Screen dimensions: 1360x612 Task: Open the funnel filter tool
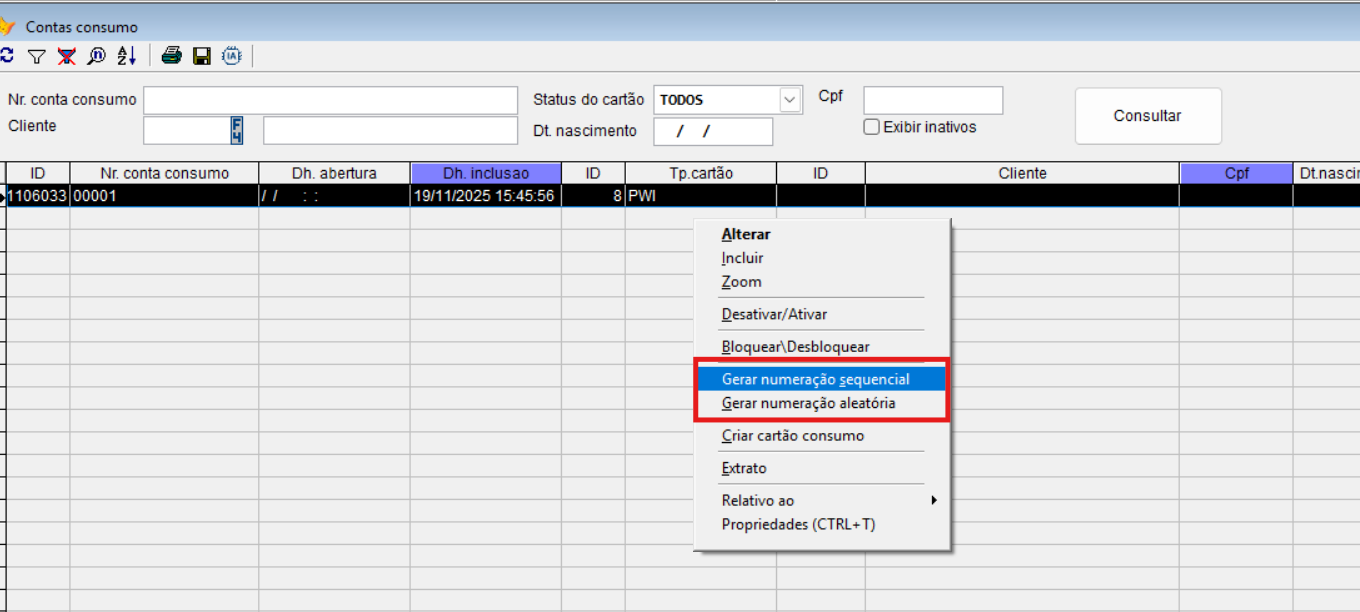pyautogui.click(x=36, y=56)
